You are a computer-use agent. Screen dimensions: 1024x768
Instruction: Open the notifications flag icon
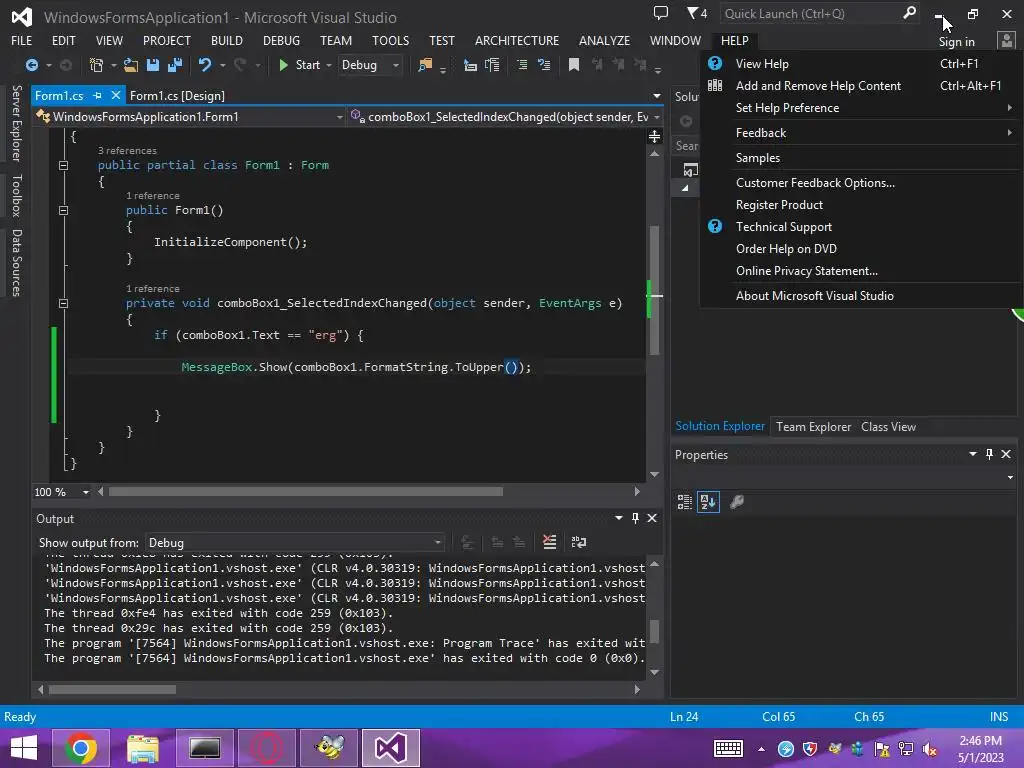697,13
